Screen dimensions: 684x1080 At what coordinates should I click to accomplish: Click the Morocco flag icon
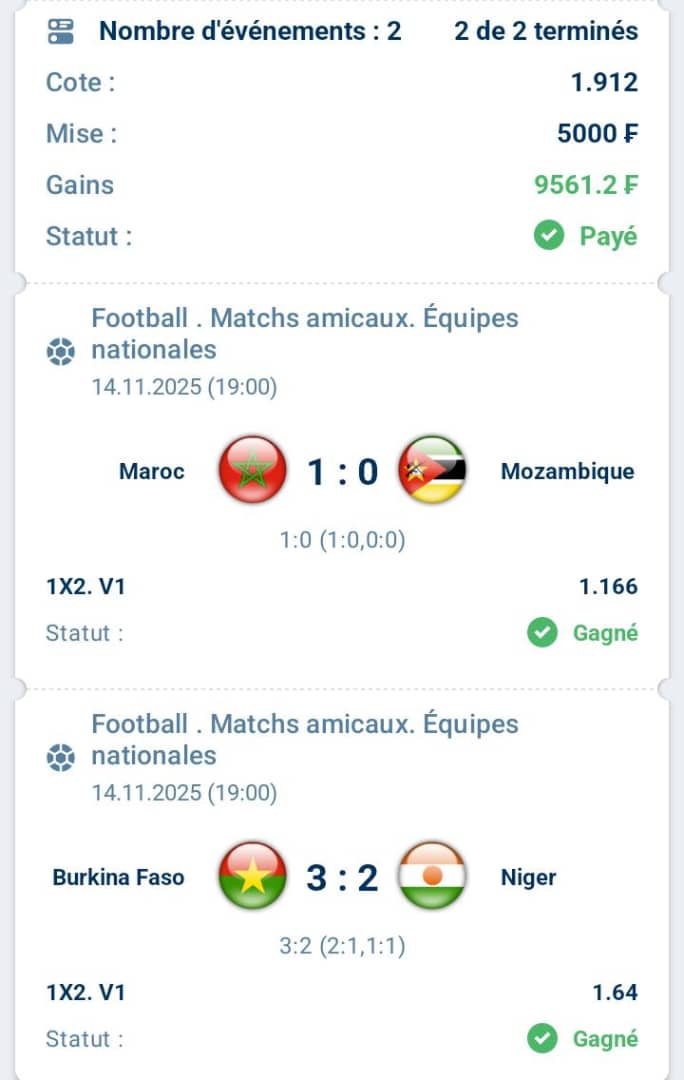[253, 470]
